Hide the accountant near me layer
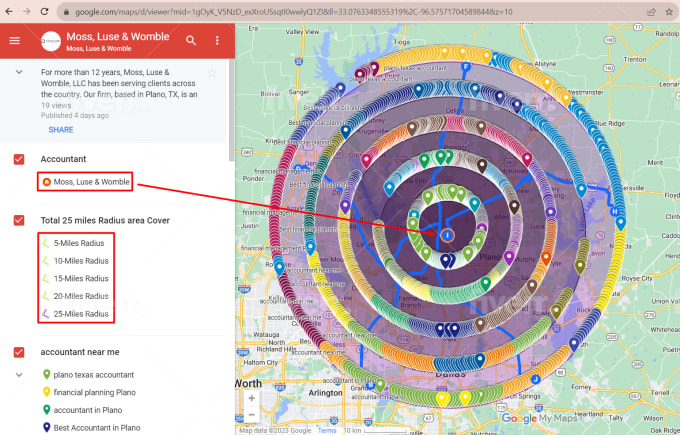This screenshot has width=680, height=435. pyautogui.click(x=19, y=352)
